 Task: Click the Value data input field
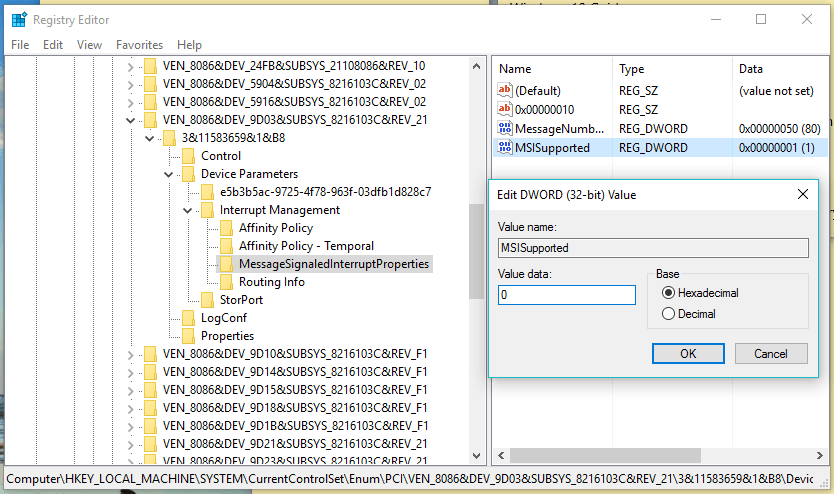pyautogui.click(x=566, y=295)
